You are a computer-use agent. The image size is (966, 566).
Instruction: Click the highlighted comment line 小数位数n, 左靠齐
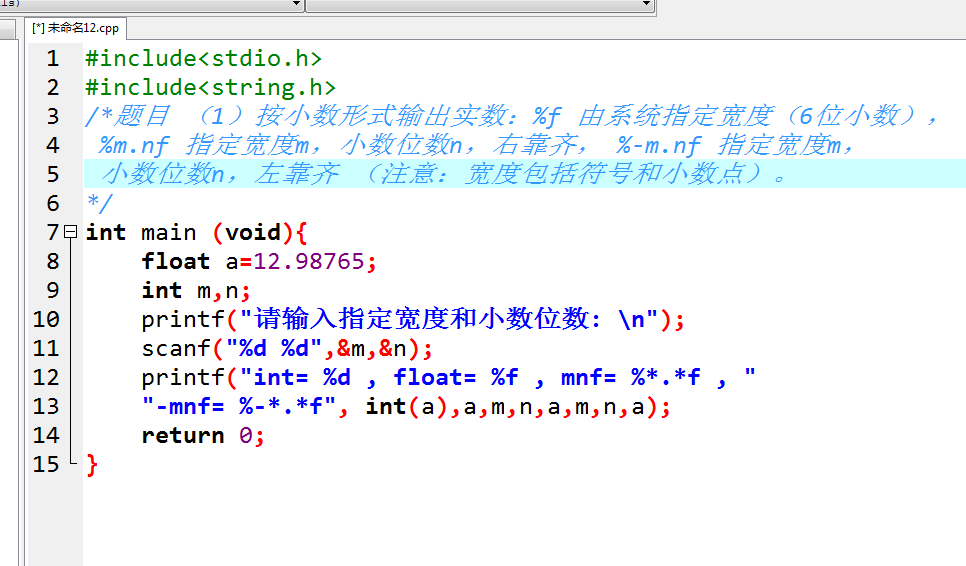point(445,174)
